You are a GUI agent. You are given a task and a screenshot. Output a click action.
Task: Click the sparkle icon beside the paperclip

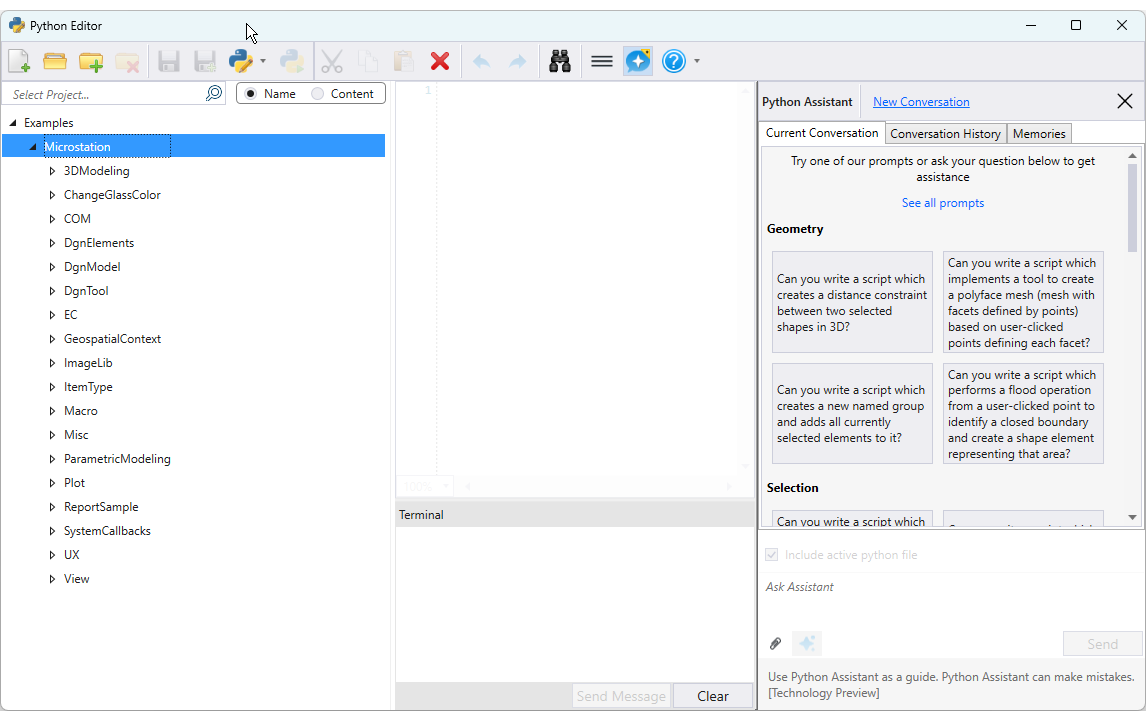point(807,644)
